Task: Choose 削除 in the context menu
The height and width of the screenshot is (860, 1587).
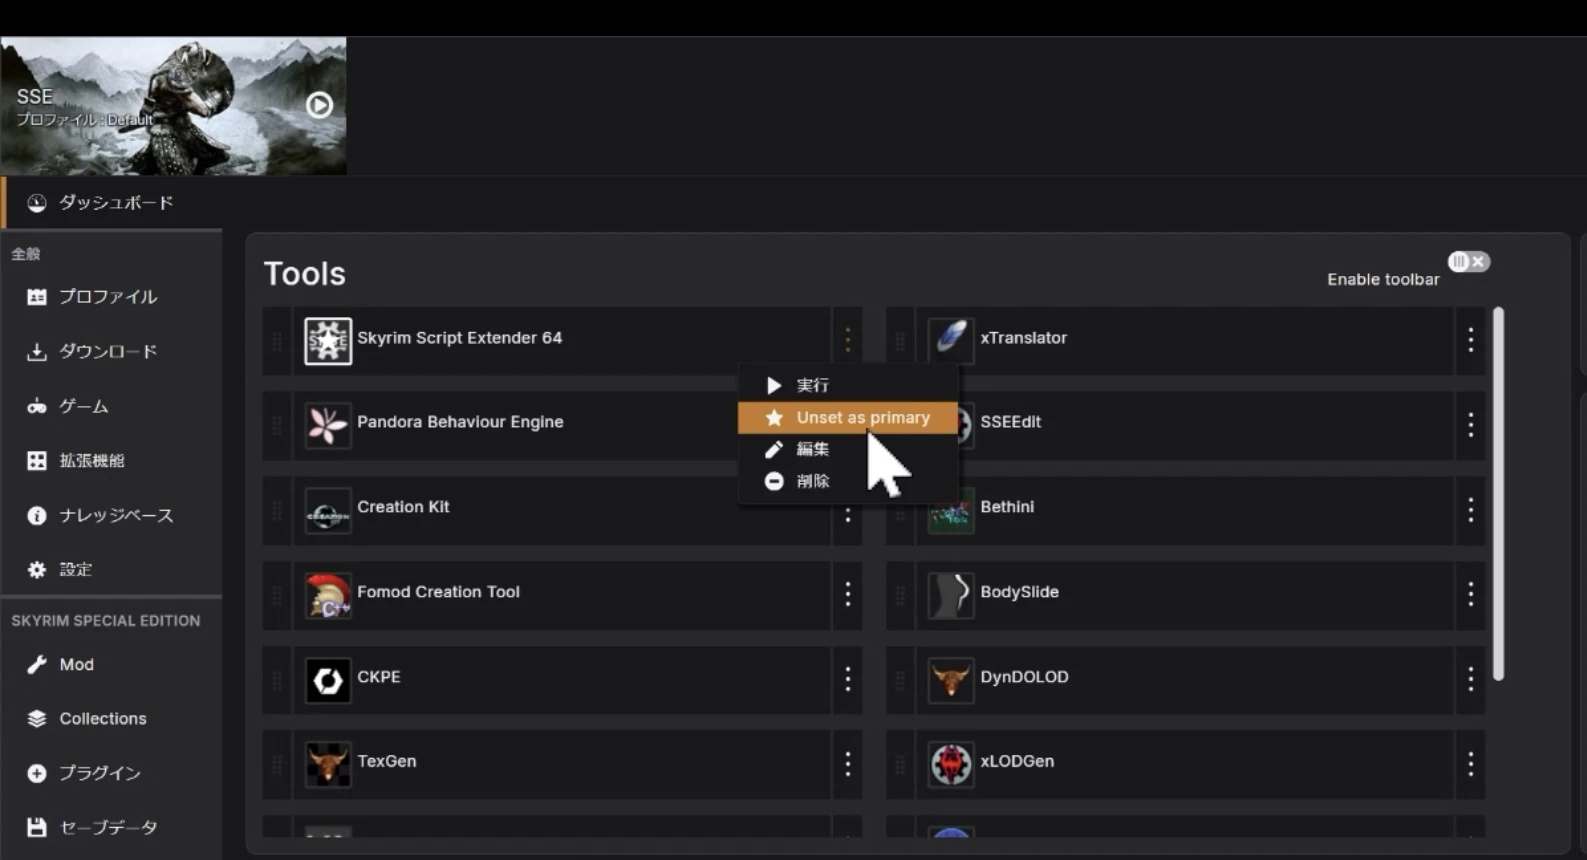Action: pos(848,481)
